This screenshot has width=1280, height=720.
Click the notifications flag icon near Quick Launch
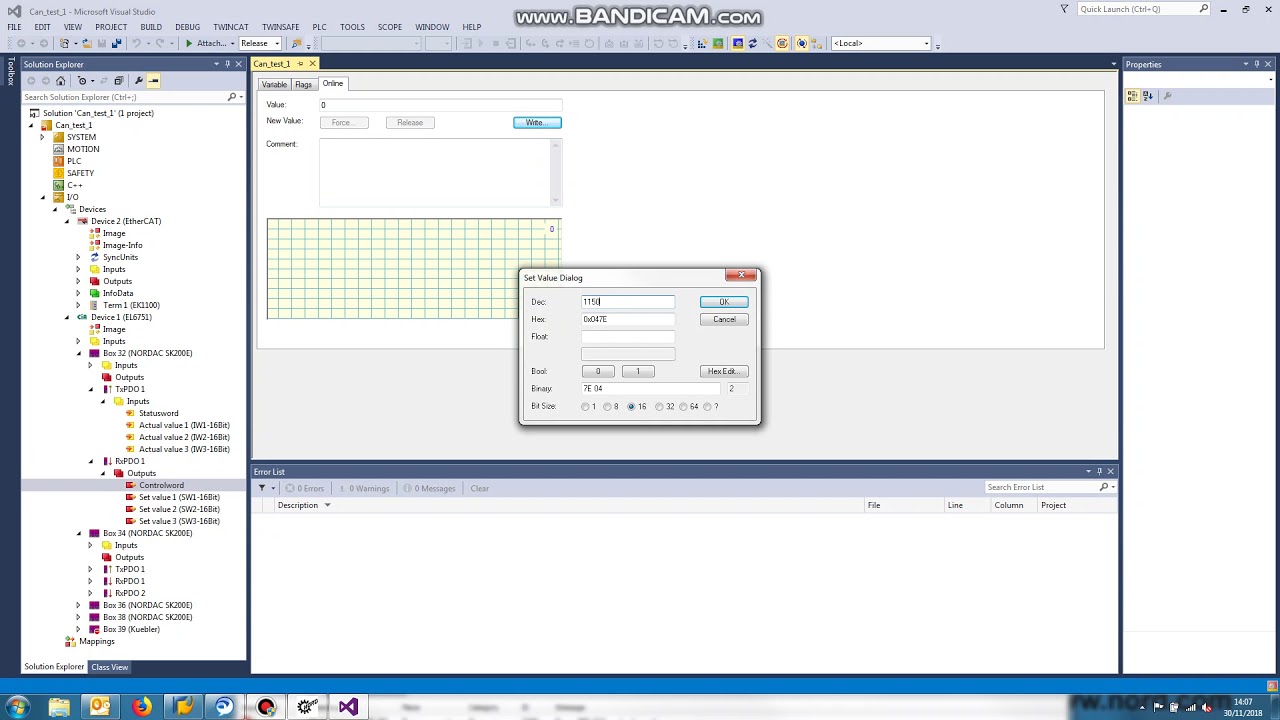click(1064, 9)
